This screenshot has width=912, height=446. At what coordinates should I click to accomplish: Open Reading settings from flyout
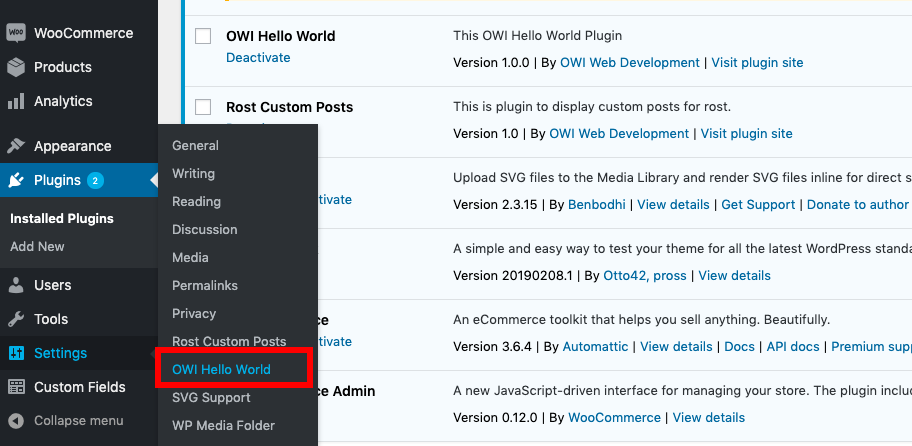(x=196, y=201)
